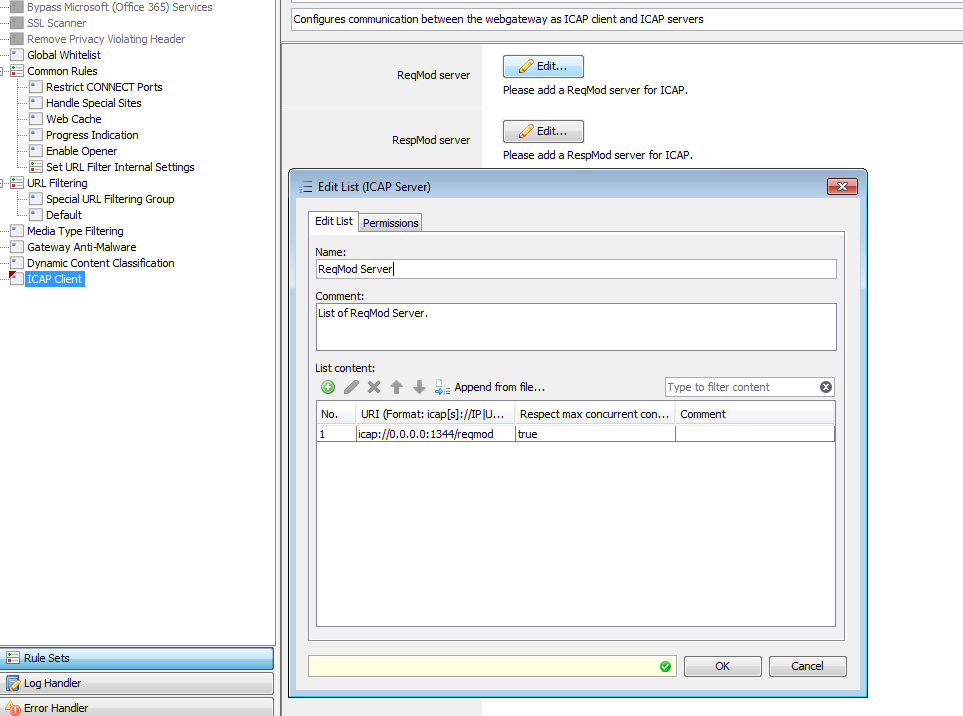
Task: Switch to the Permissions tab
Action: click(389, 222)
